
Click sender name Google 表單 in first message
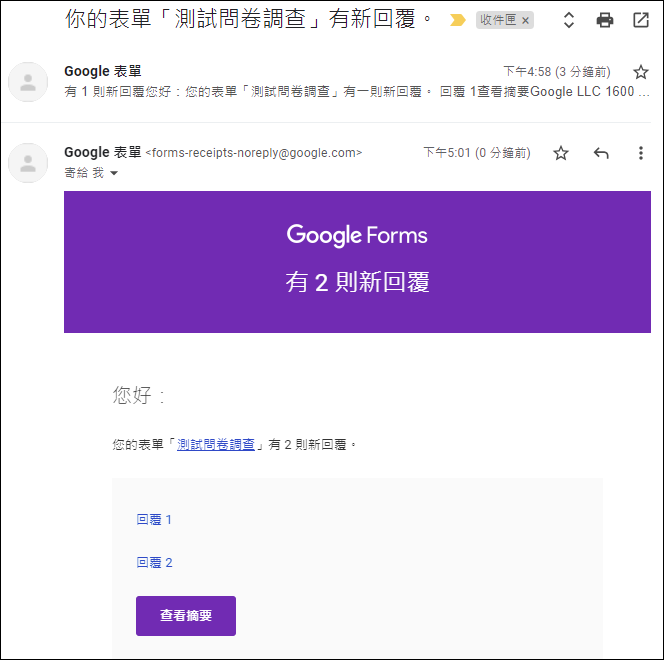coord(102,71)
